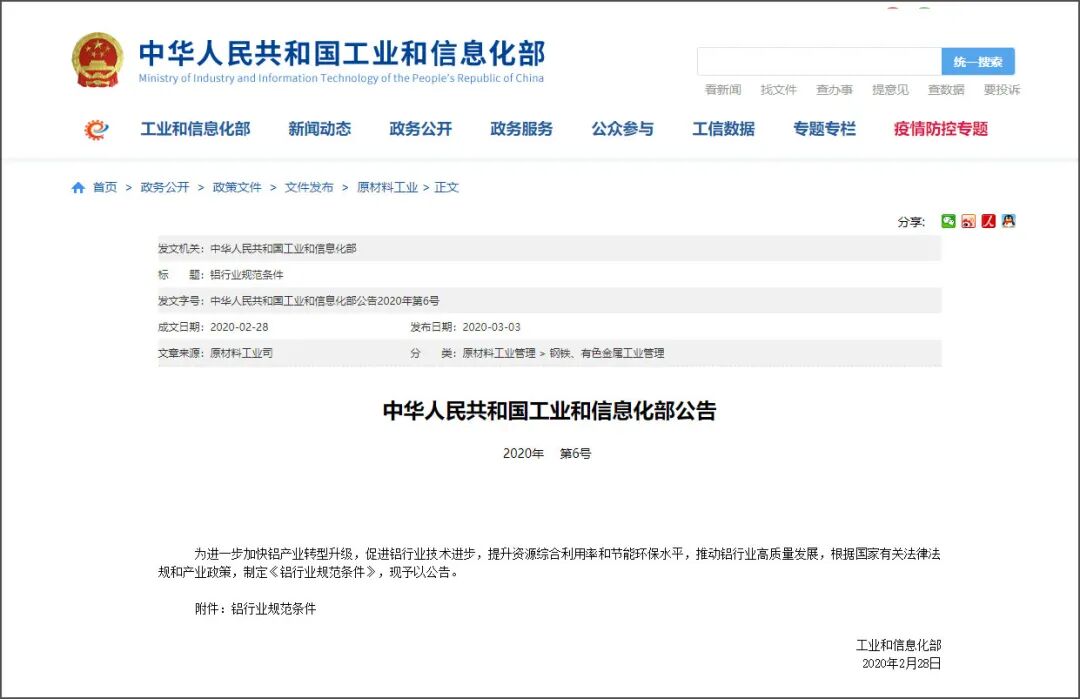Select 查办事 search shortcut
Viewport: 1080px width, 699px height.
pyautogui.click(x=834, y=90)
